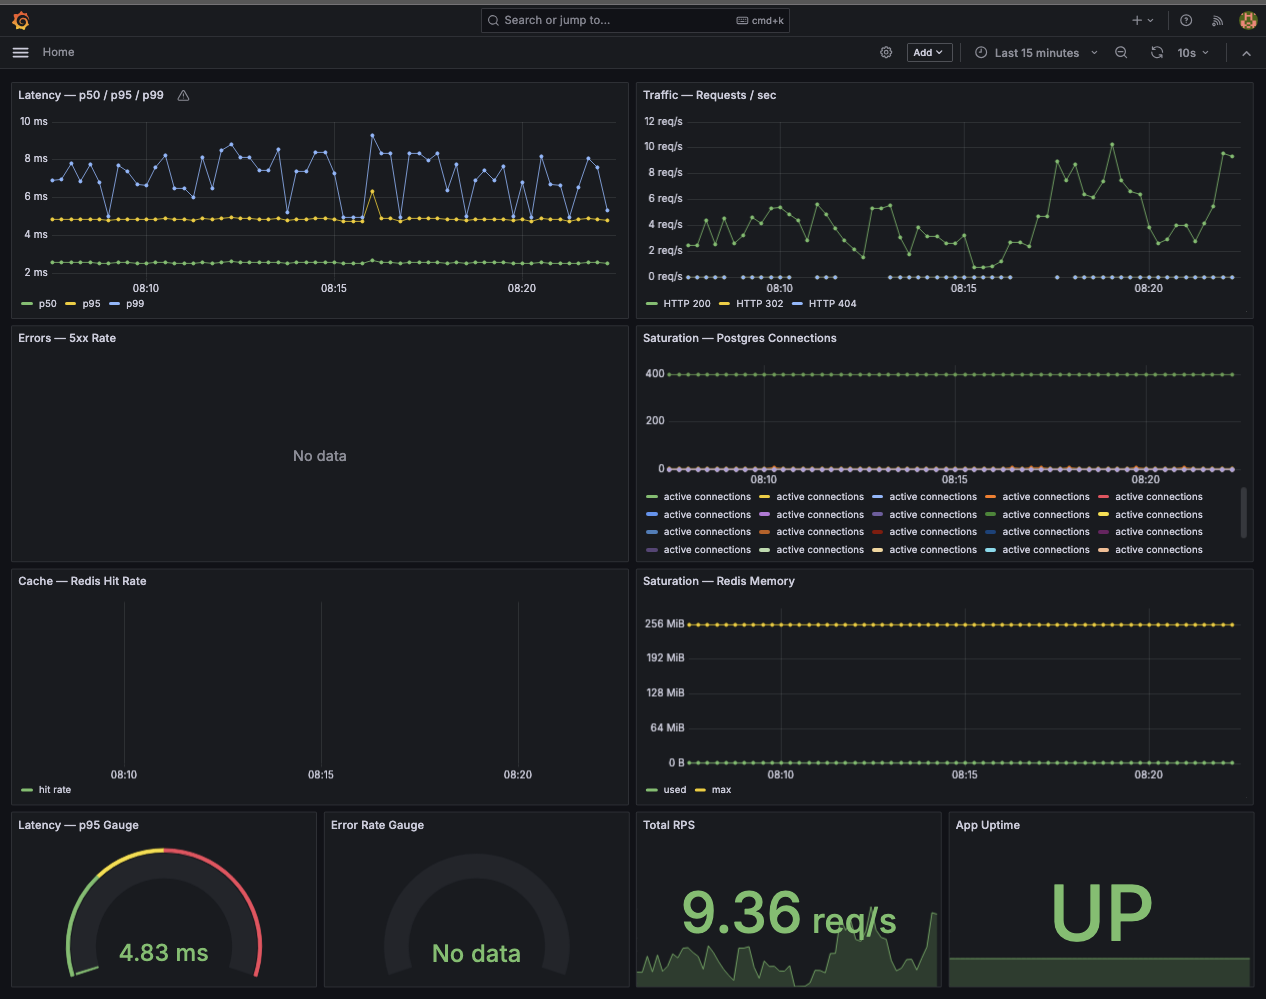
Task: Click the Grafana logo icon
Action: (x=21, y=20)
